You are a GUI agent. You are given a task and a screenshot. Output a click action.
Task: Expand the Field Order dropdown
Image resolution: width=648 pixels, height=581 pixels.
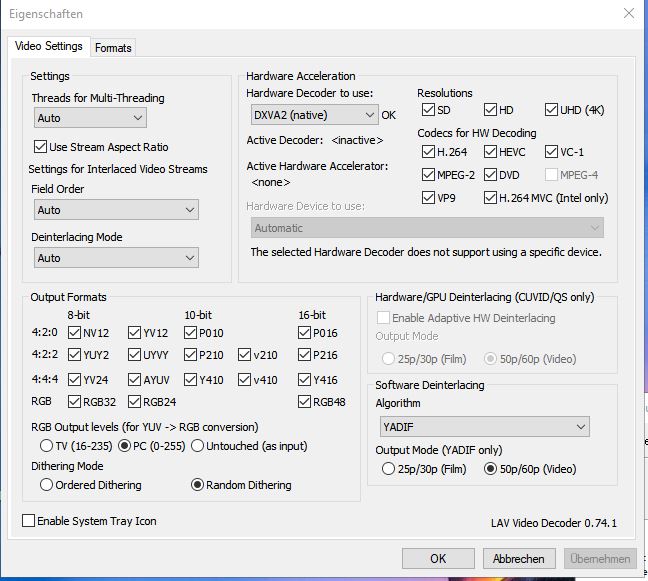(x=115, y=210)
